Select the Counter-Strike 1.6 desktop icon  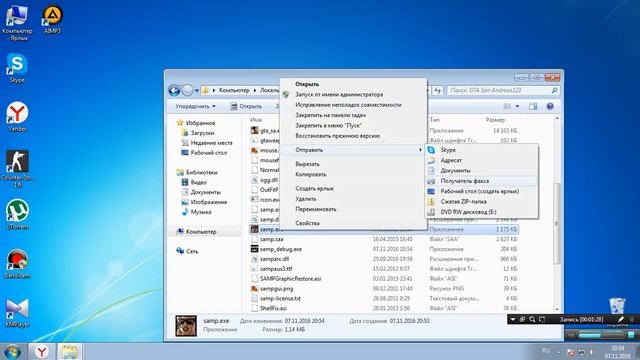[x=17, y=168]
